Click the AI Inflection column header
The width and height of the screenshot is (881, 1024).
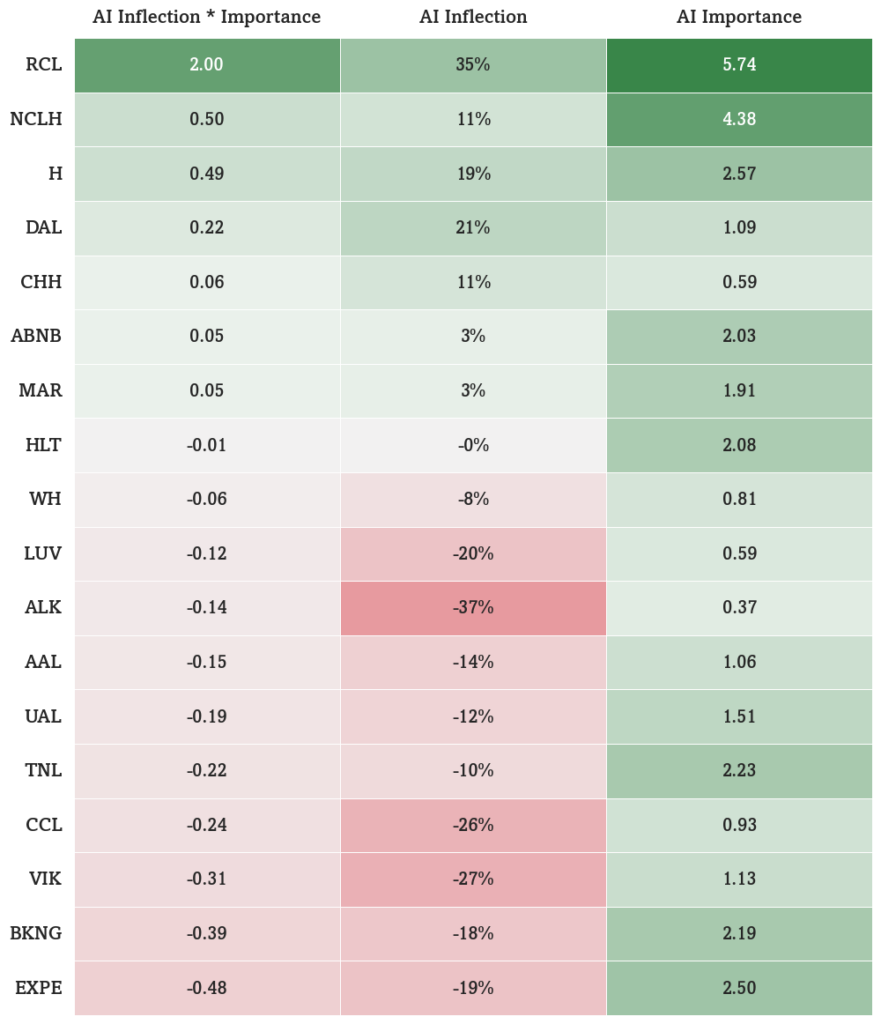473,17
